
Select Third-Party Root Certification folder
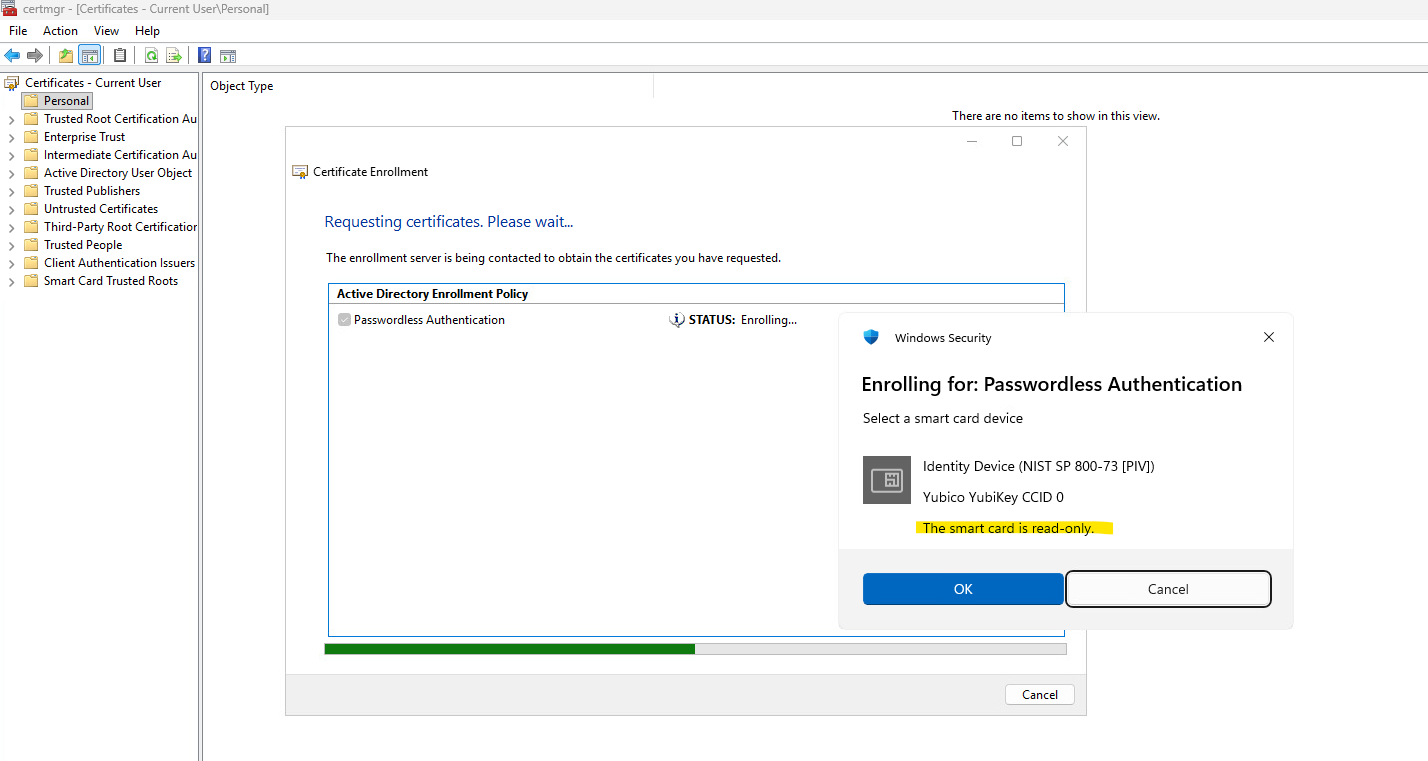coord(110,227)
